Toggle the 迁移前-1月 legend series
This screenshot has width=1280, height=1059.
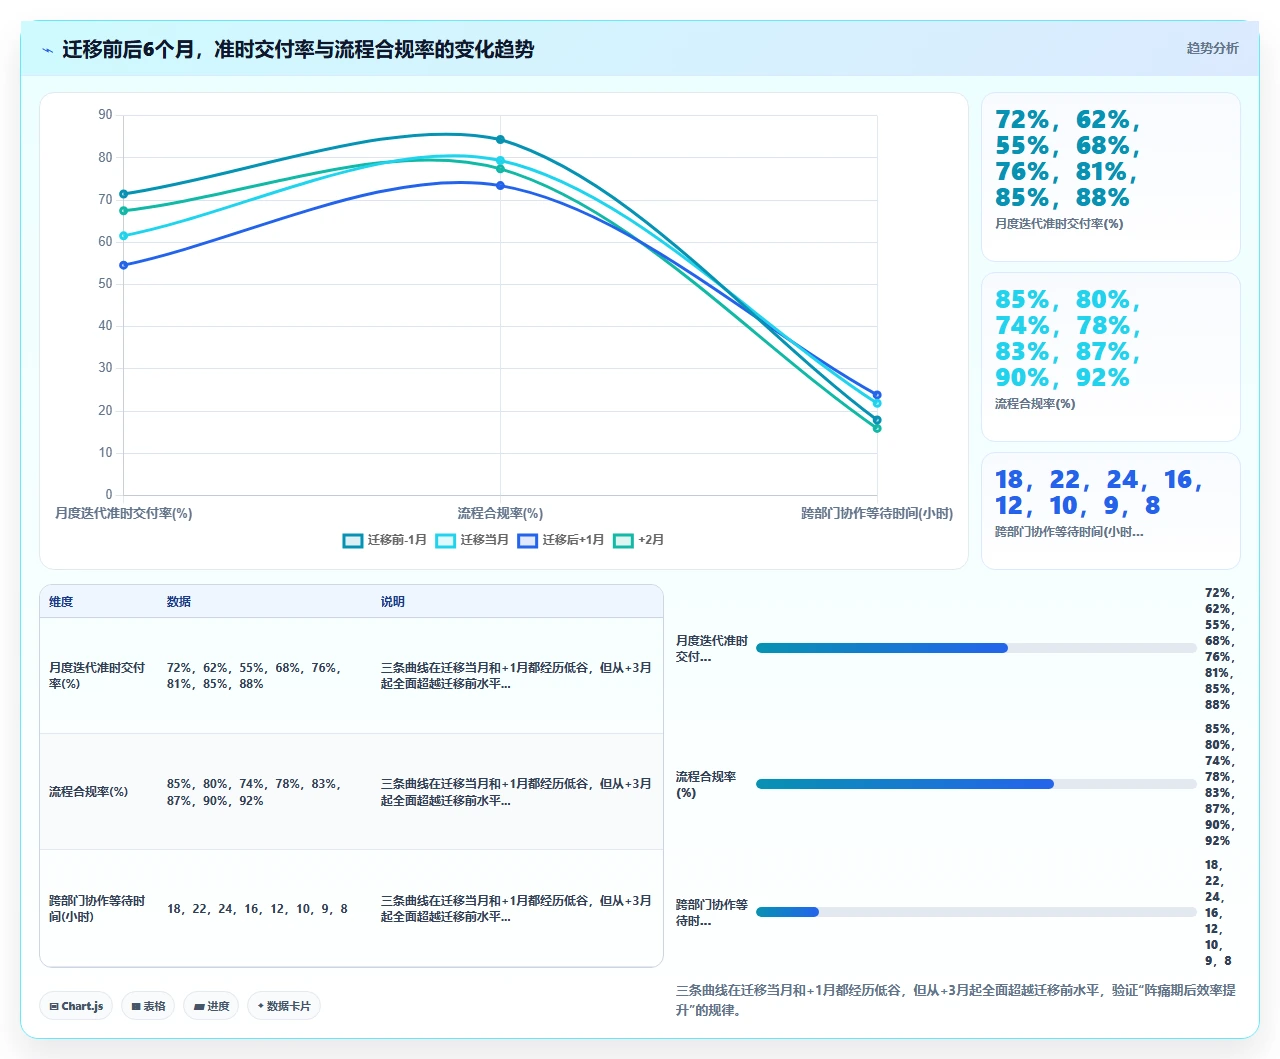coord(384,540)
